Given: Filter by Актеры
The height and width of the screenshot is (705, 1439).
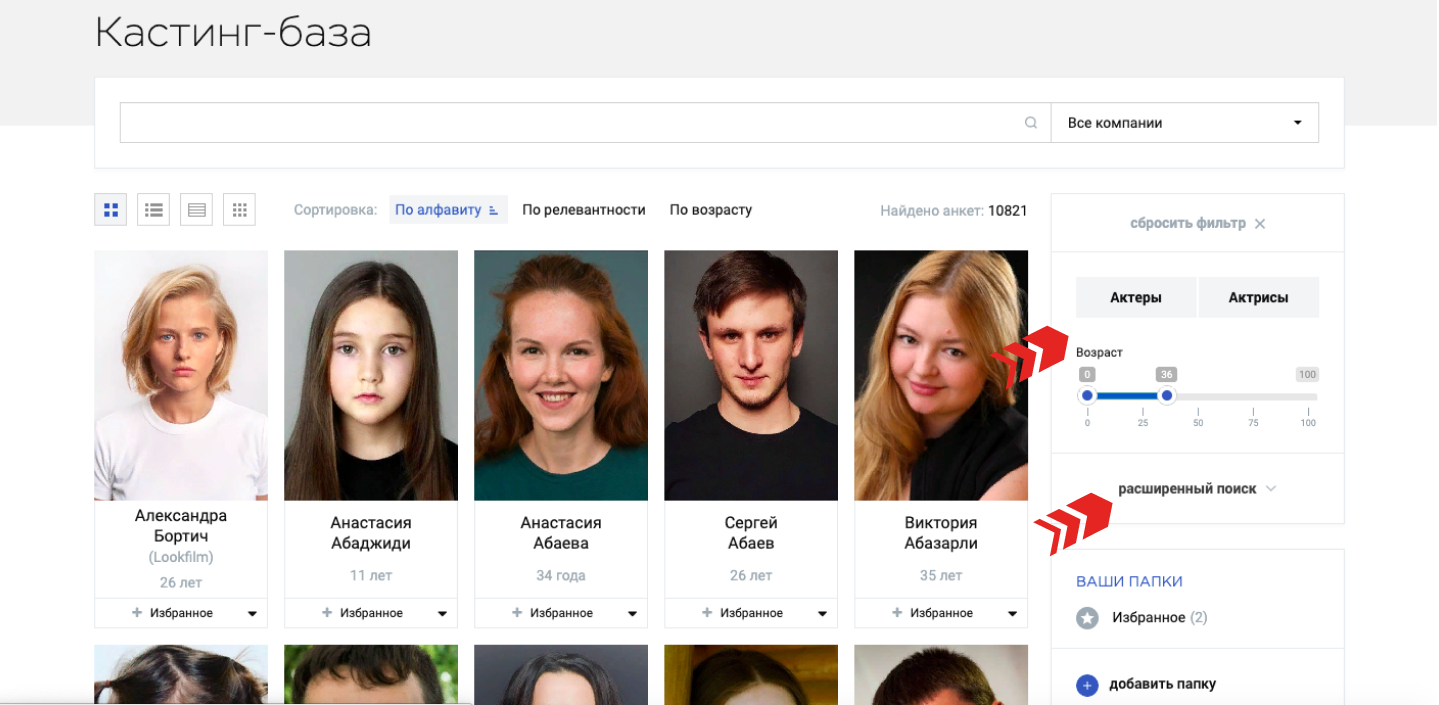Looking at the screenshot, I should pos(1136,298).
